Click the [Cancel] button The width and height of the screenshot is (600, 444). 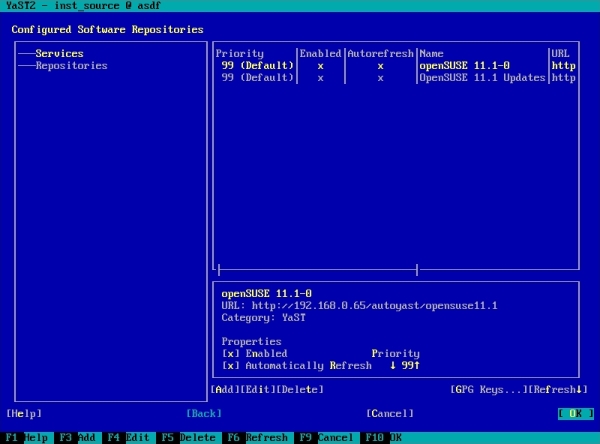click(x=390, y=413)
